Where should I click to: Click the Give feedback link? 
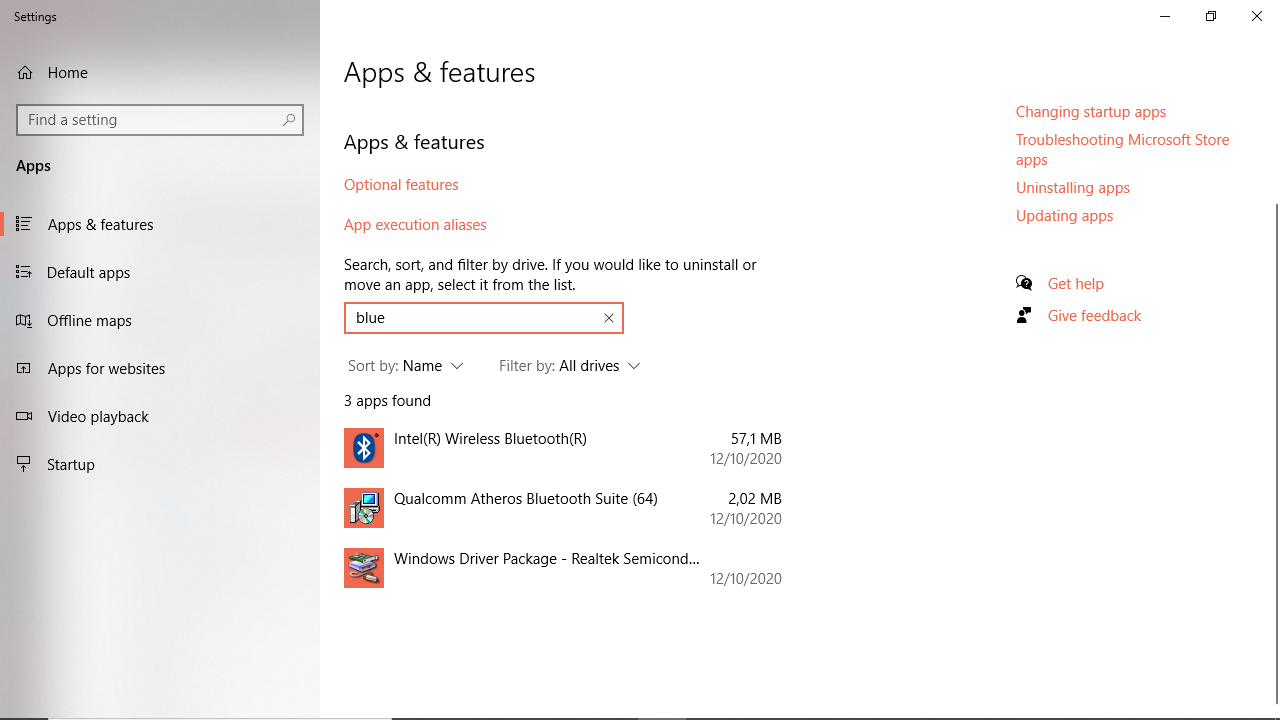click(1094, 315)
